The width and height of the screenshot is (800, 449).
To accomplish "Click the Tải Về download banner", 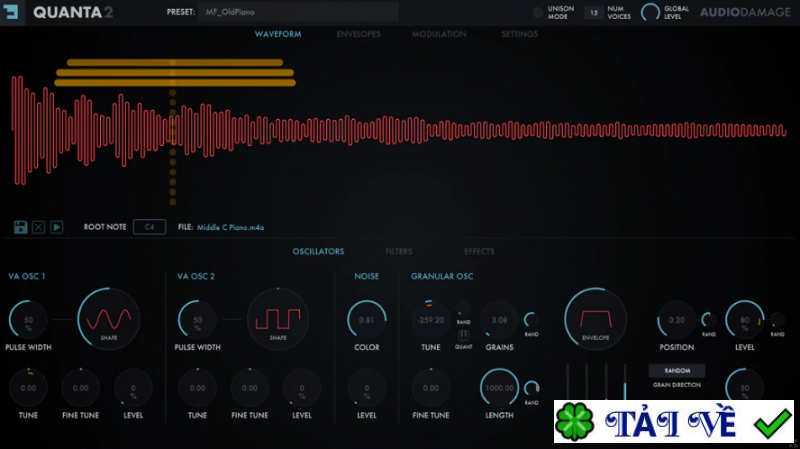I will tap(673, 421).
